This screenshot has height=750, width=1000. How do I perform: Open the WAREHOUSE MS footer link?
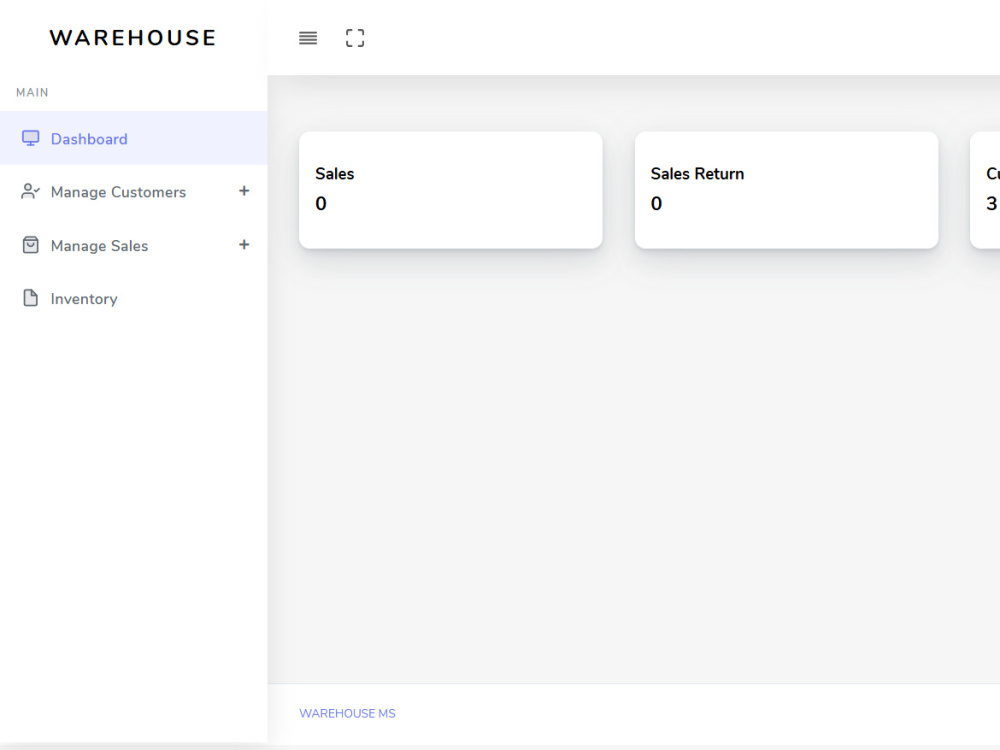[x=348, y=713]
